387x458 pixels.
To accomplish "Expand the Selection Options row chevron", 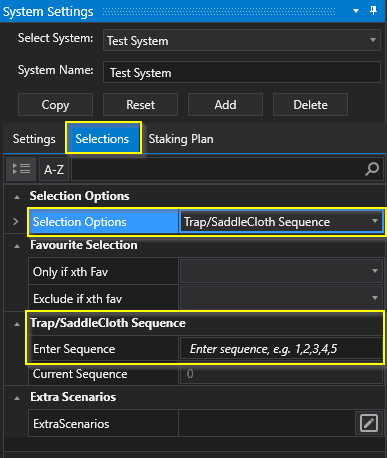I will [16, 221].
